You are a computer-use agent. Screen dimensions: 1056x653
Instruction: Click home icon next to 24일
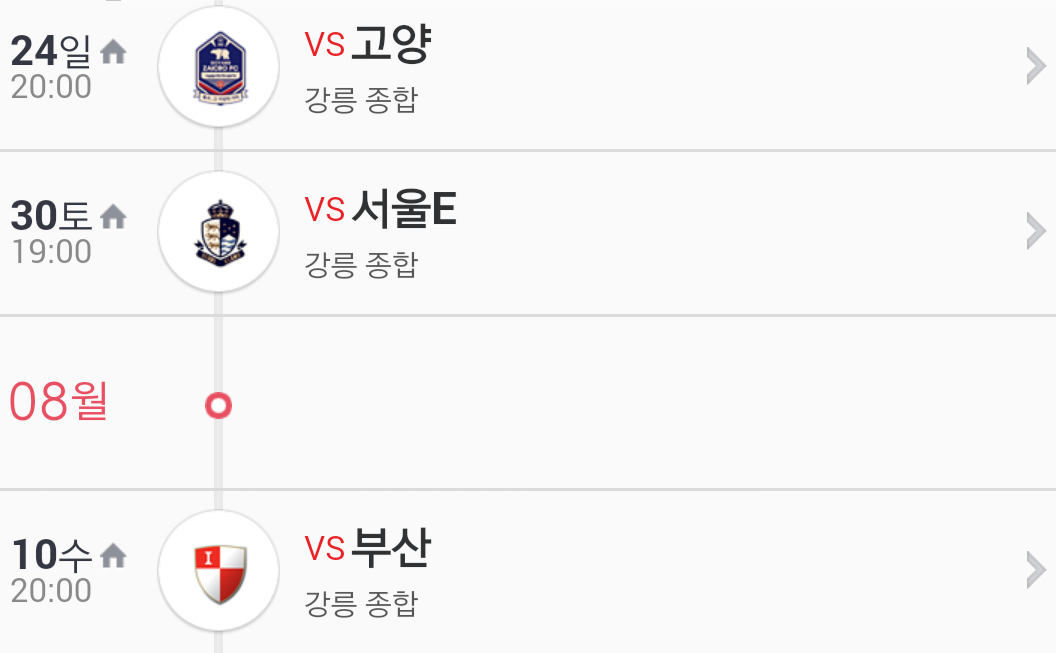click(113, 52)
